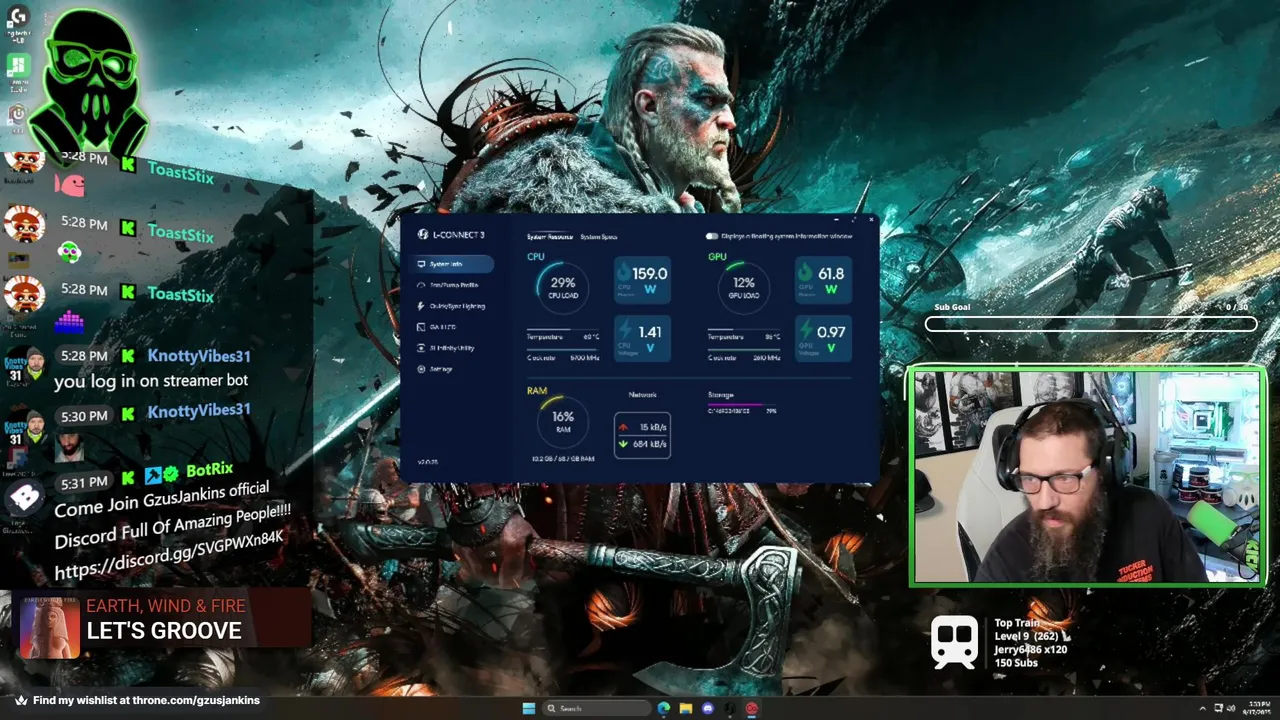Show hidden system tray icons
The height and width of the screenshot is (720, 1280).
(x=1203, y=708)
